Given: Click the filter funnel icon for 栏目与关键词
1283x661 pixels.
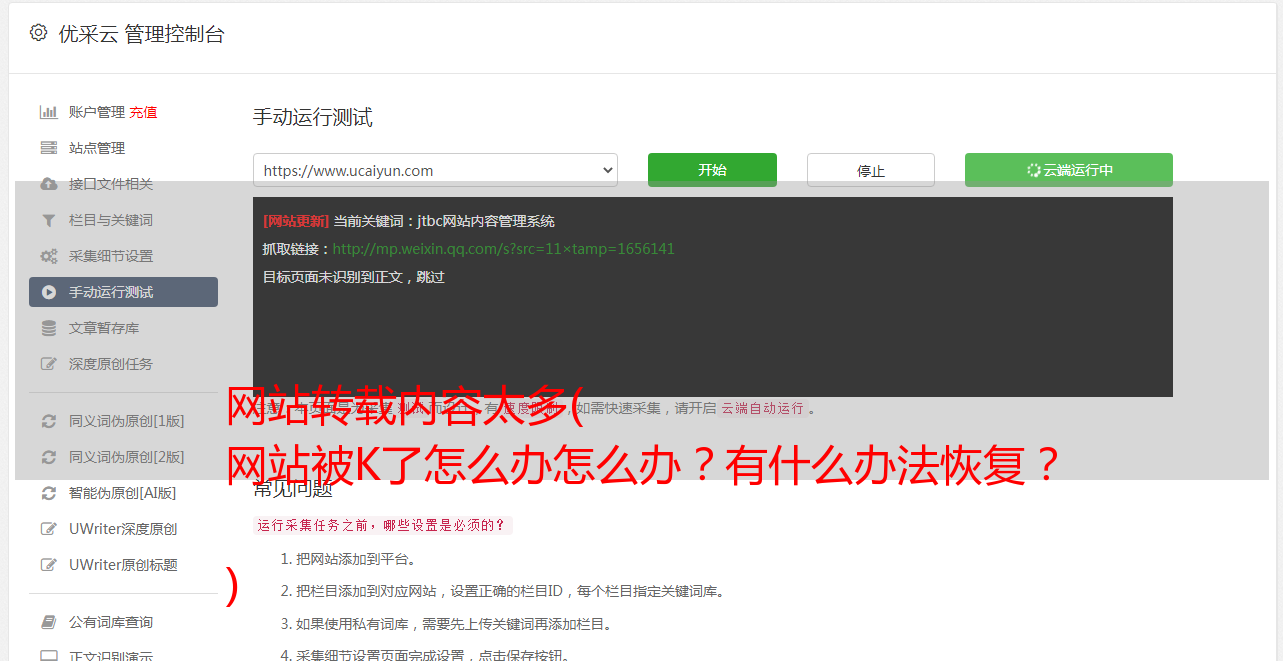Looking at the screenshot, I should tap(48, 220).
